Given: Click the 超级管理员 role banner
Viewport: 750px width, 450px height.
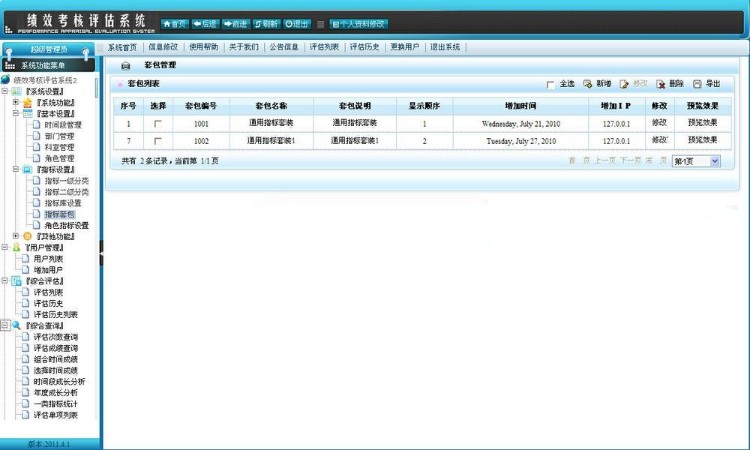Looking at the screenshot, I should (x=49, y=49).
